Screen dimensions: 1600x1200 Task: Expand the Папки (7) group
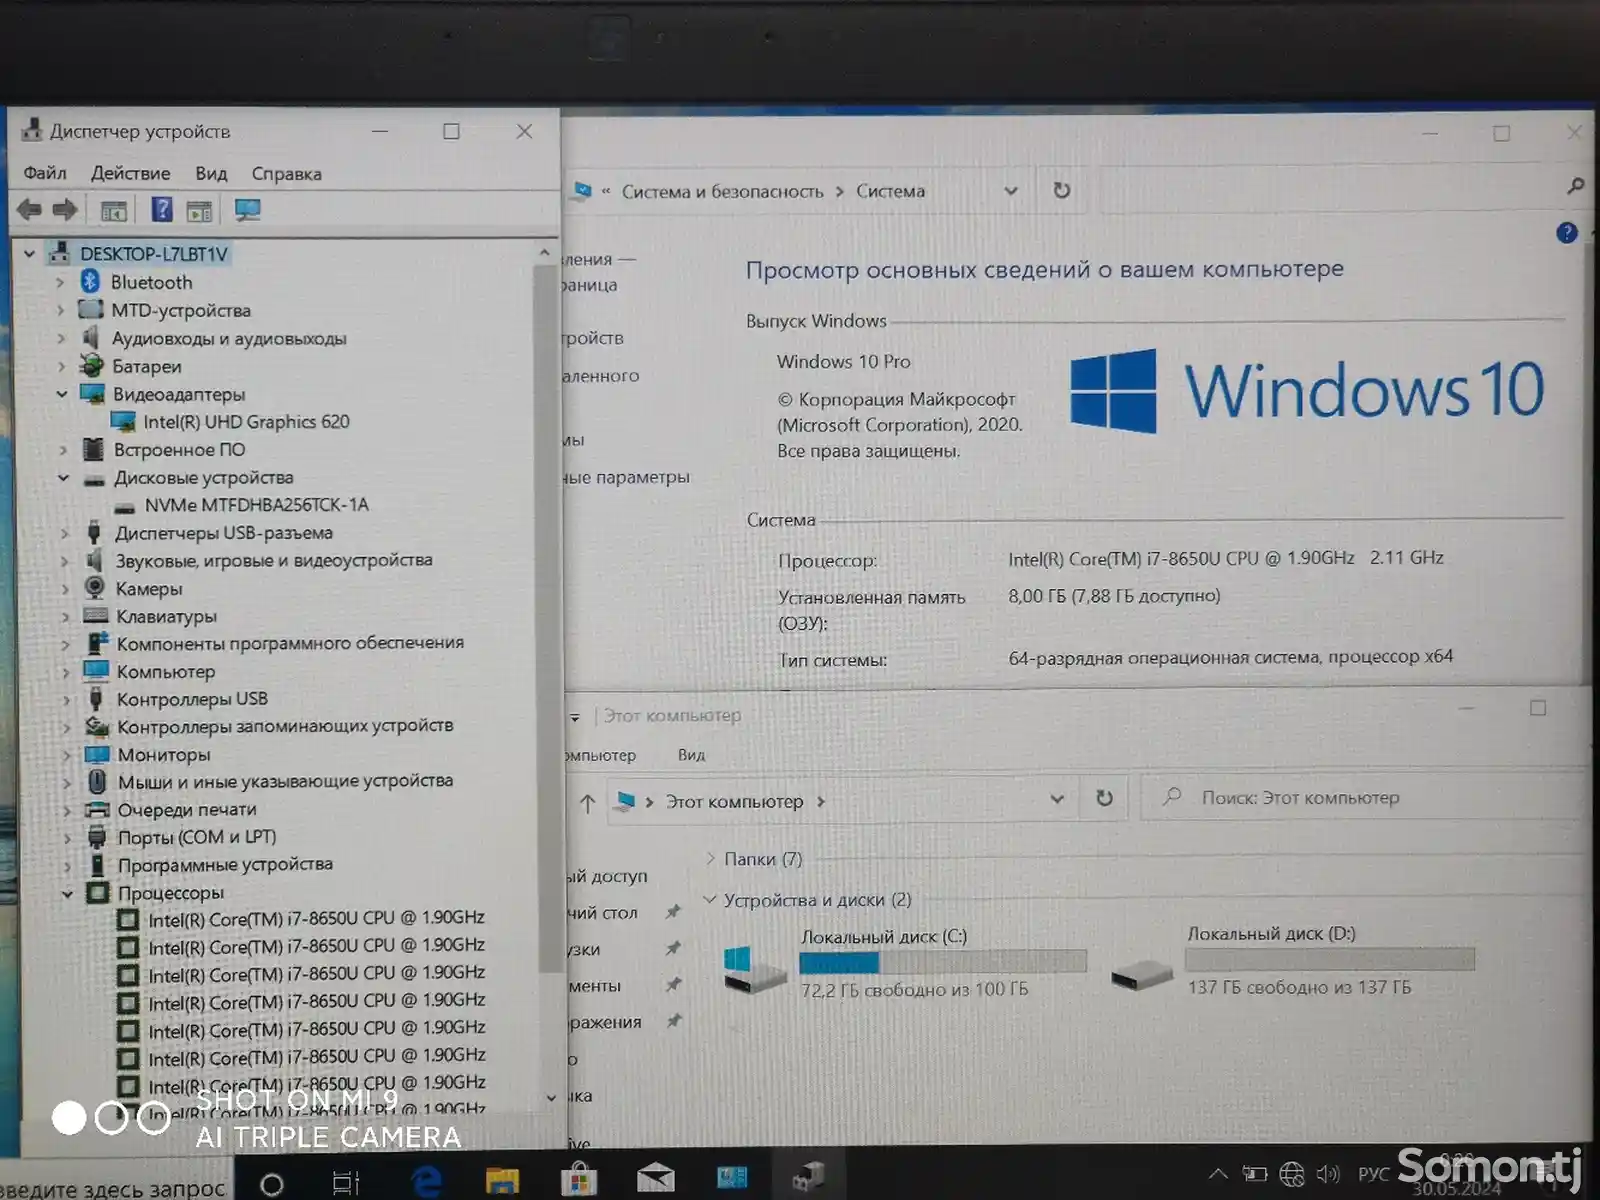[710, 858]
